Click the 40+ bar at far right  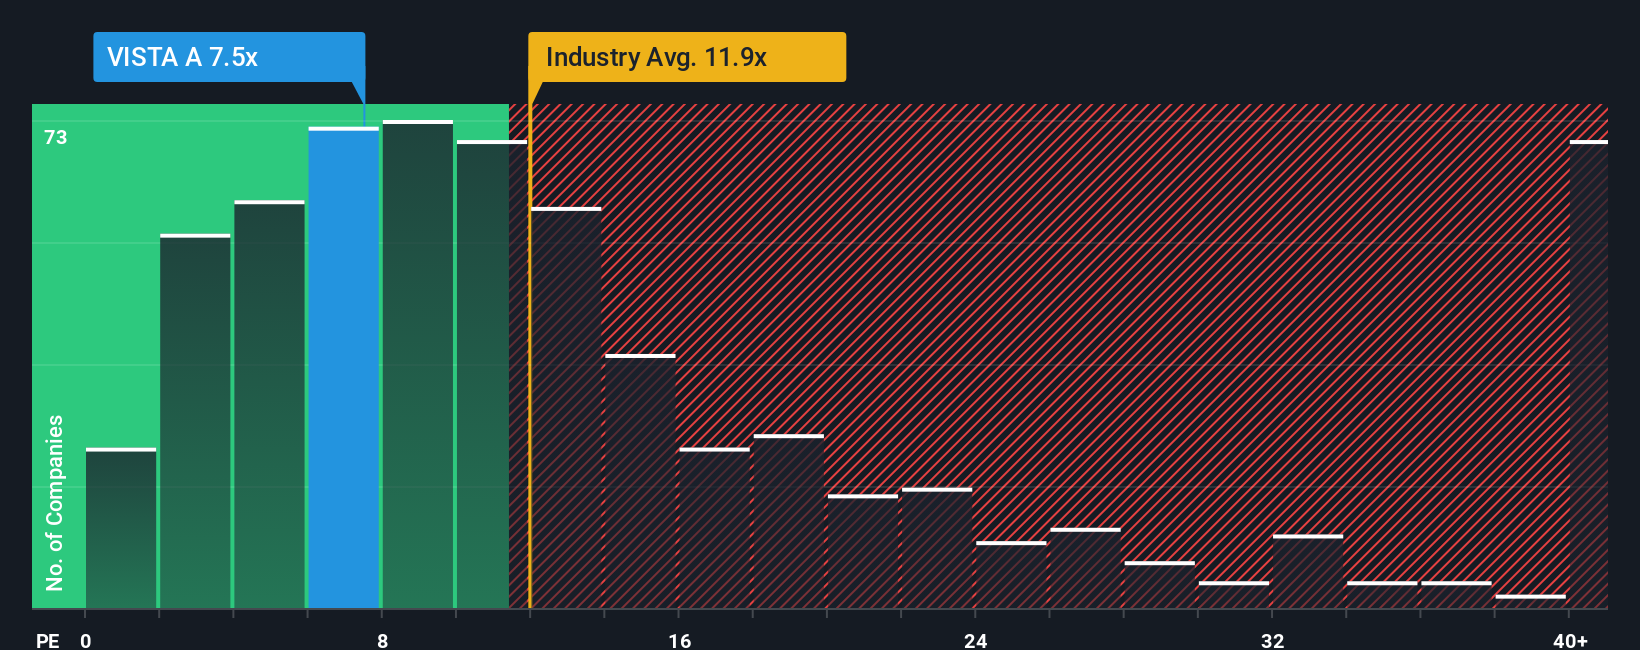click(x=1589, y=375)
